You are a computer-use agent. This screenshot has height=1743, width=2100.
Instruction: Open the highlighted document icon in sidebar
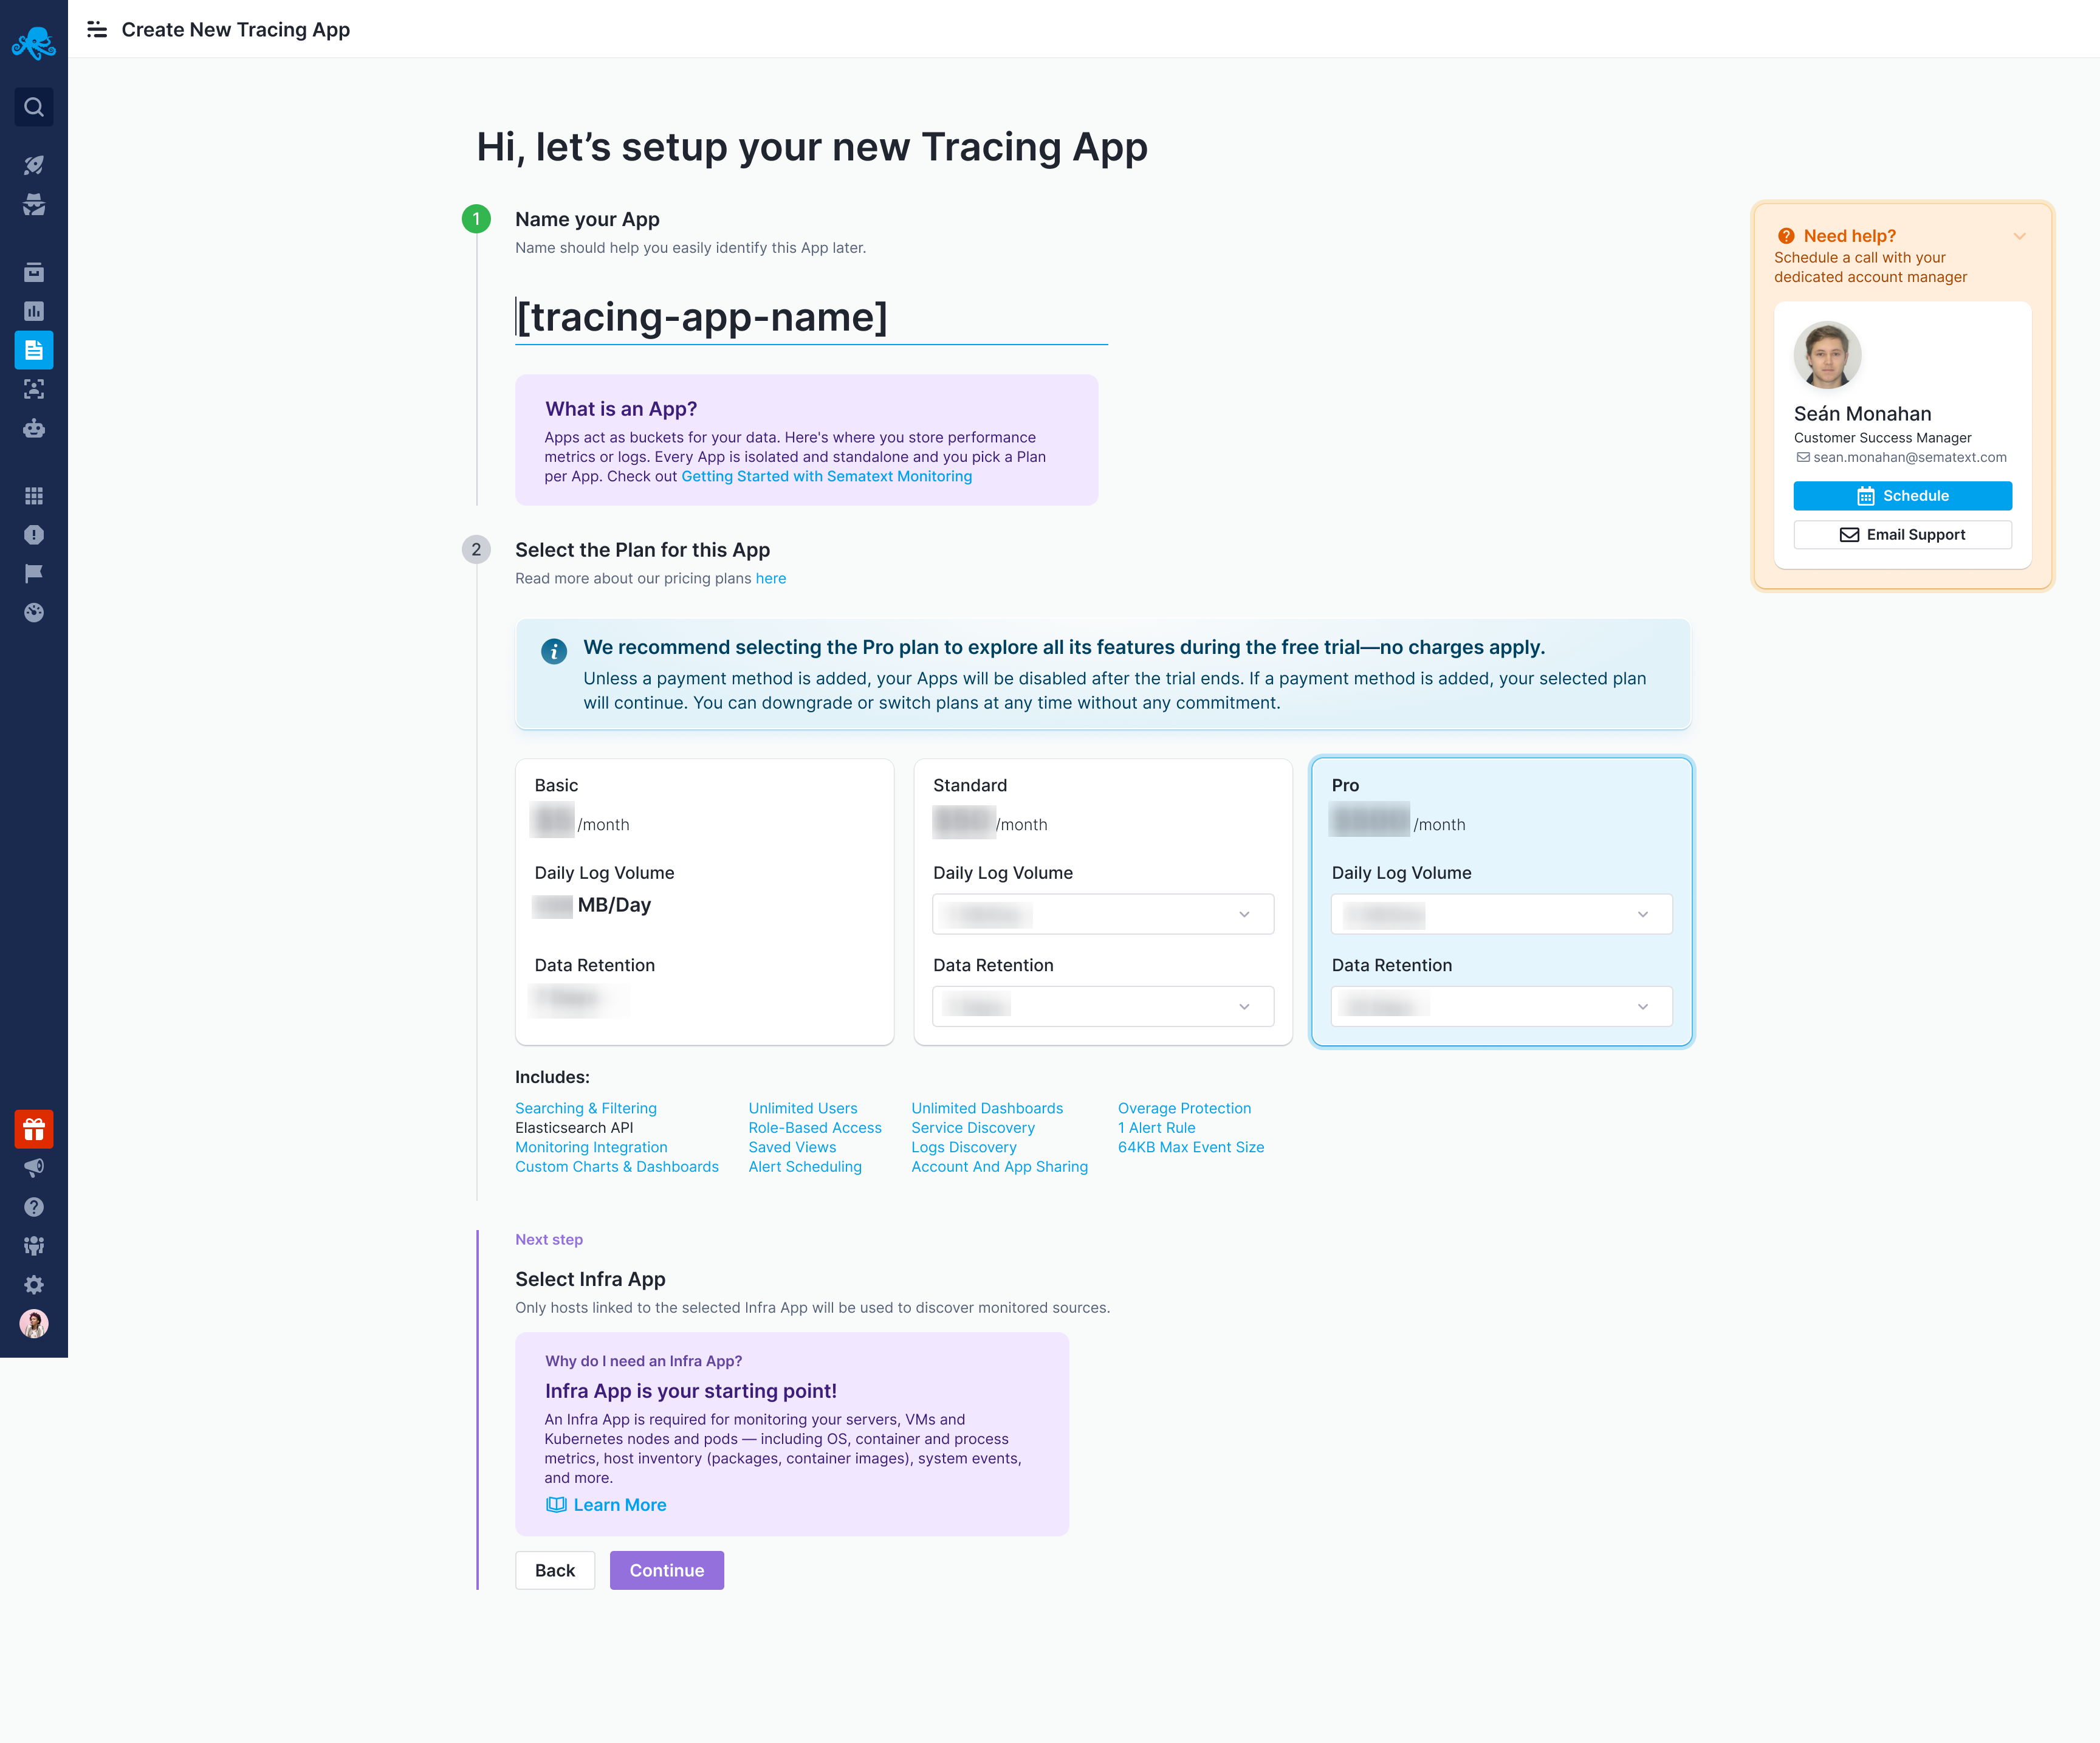coord(34,350)
